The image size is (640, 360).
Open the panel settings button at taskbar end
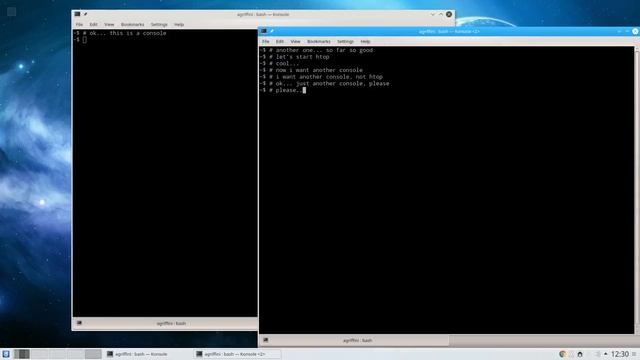(634, 354)
